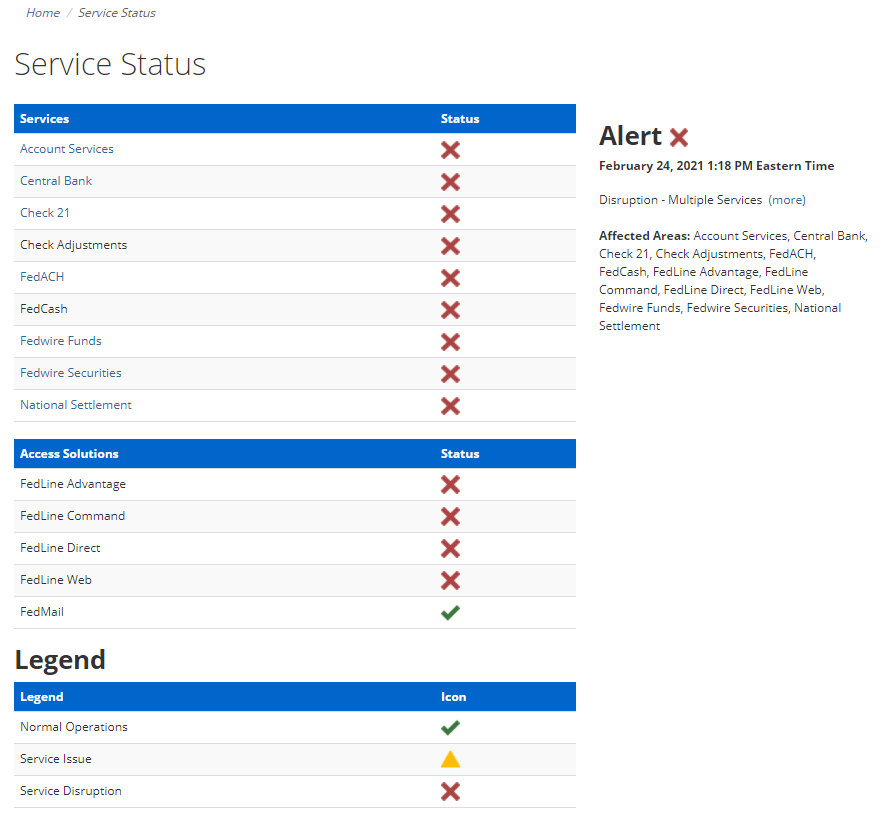Select the FedMail row text
882x817 pixels.
[42, 612]
